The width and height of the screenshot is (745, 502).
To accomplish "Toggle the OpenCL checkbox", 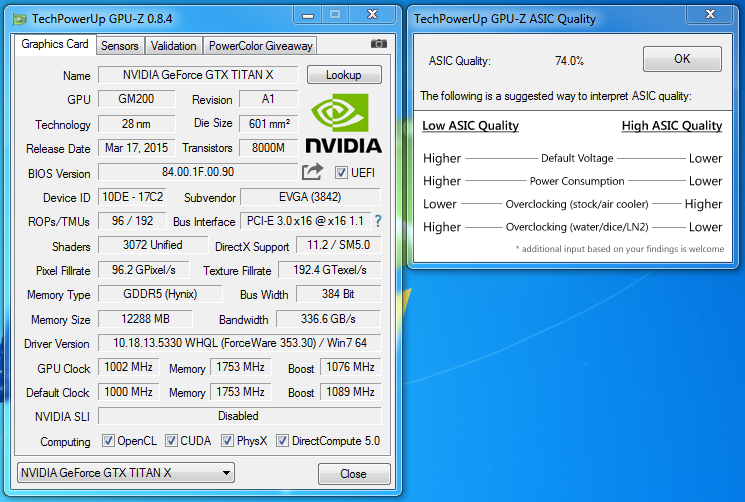I will click(108, 441).
